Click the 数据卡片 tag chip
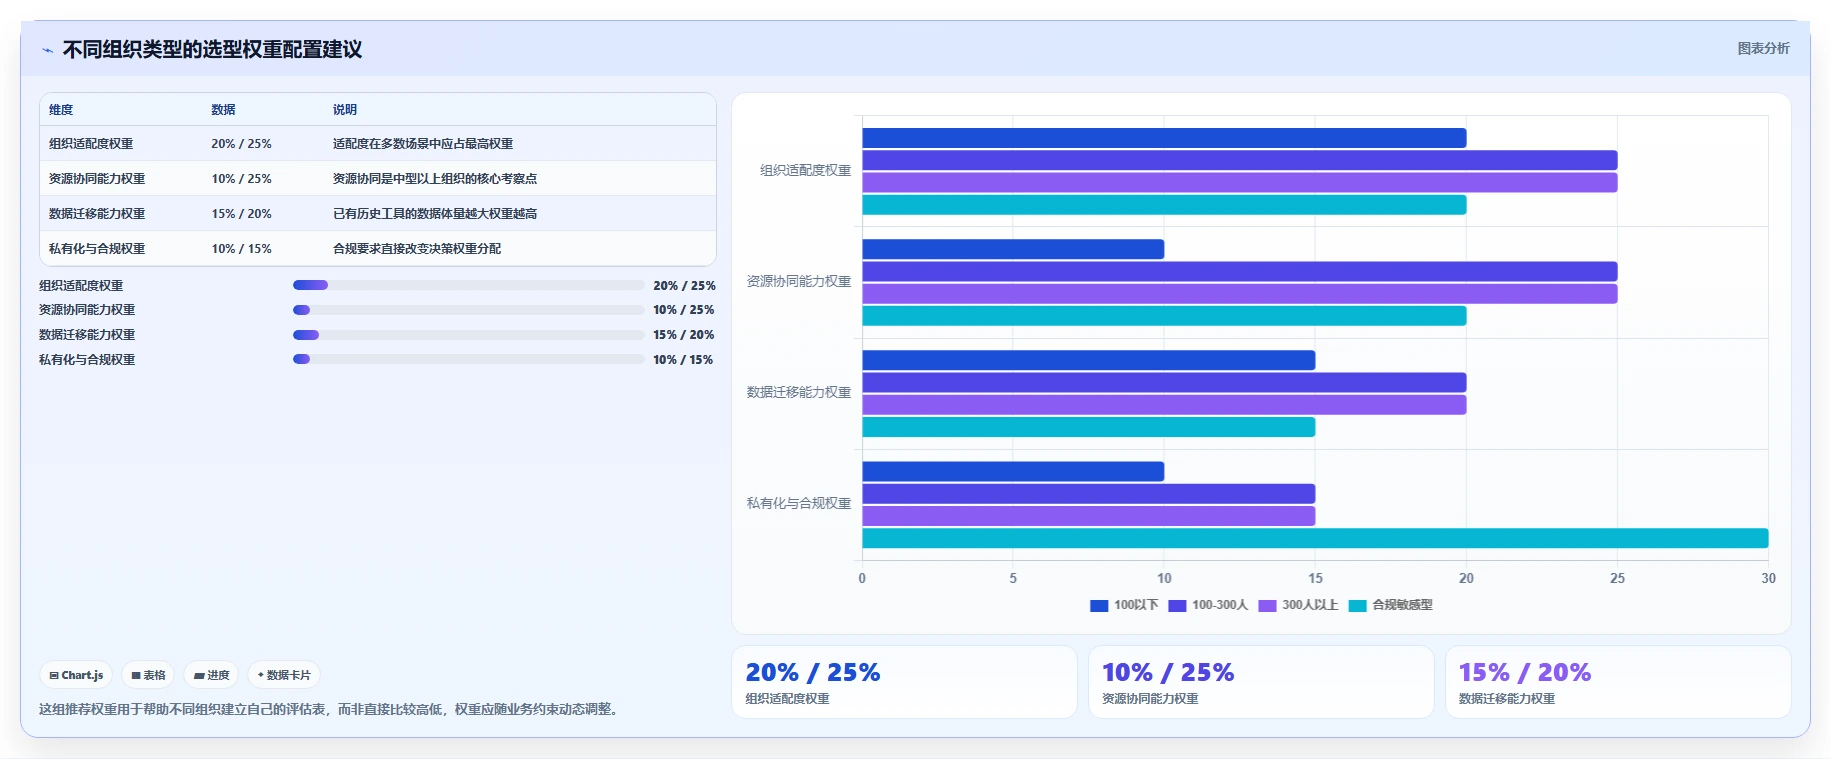Viewport: 1831px width, 759px height. [284, 675]
